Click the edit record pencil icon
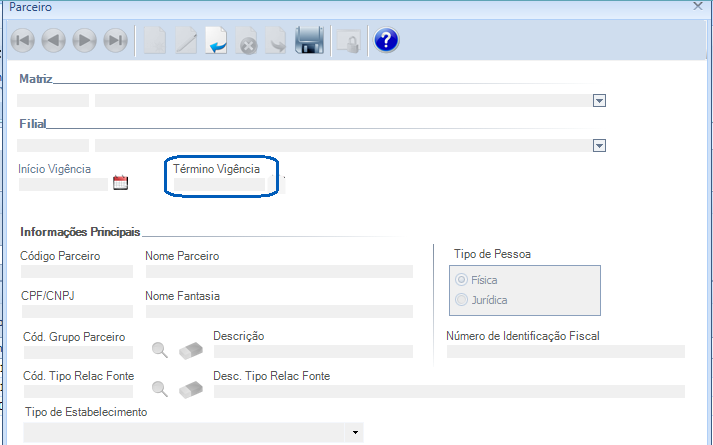The image size is (713, 445). pyautogui.click(x=186, y=40)
